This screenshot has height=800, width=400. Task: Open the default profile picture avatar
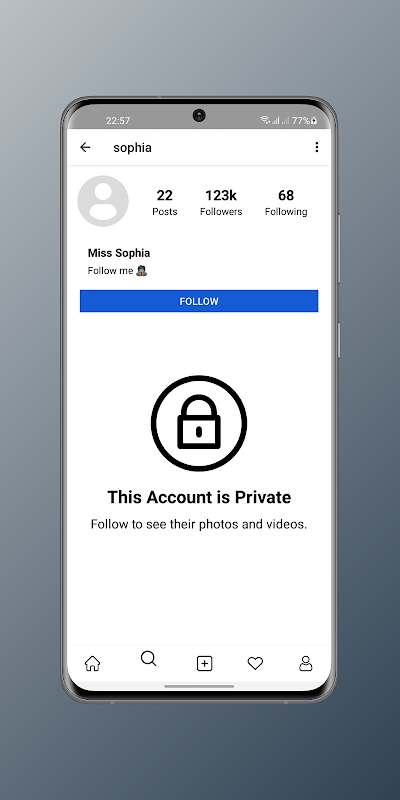tap(103, 201)
